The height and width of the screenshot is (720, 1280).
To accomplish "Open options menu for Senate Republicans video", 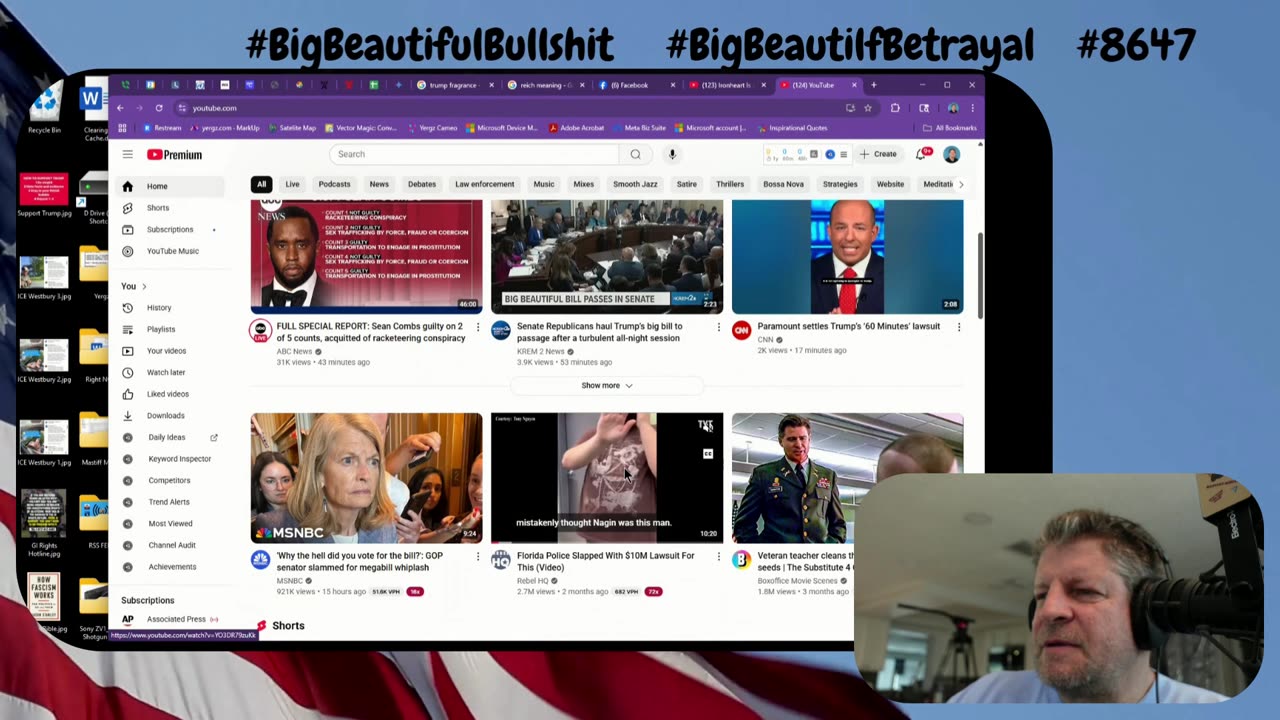I will [718, 327].
